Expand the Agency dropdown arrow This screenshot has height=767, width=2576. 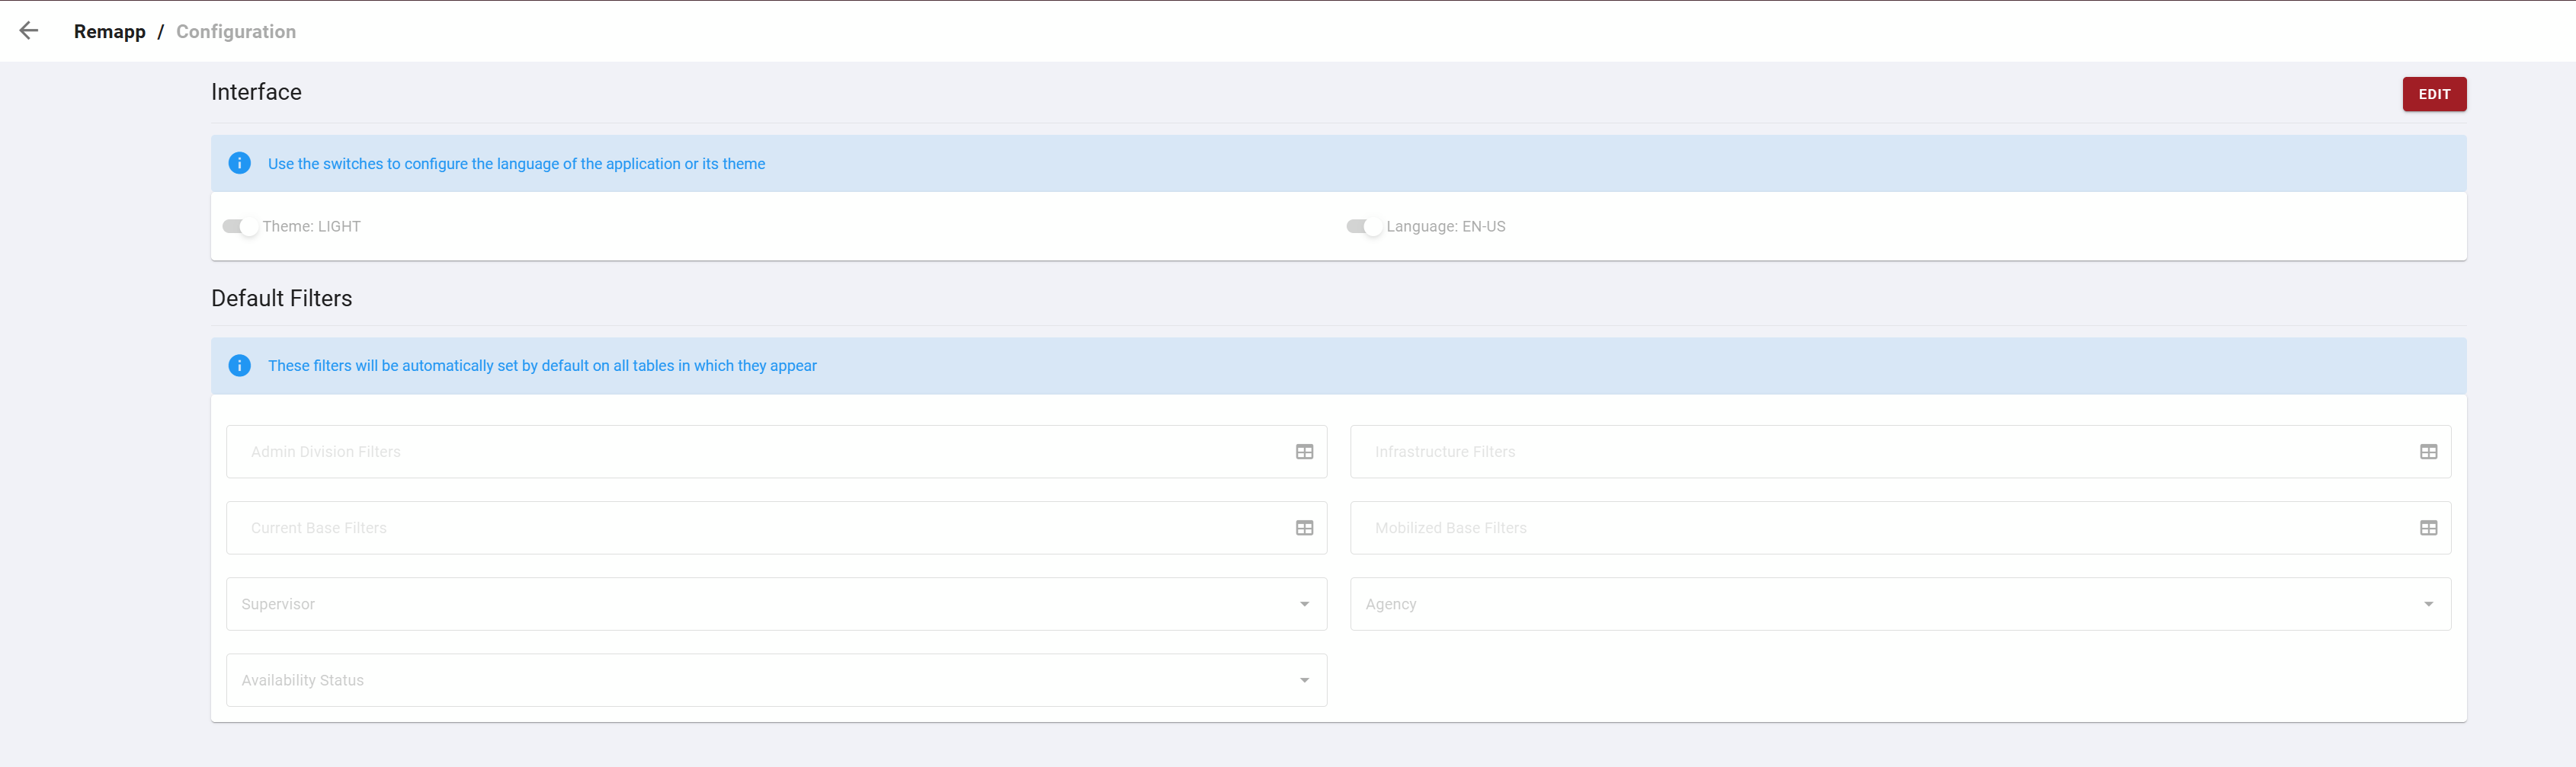pos(2428,604)
